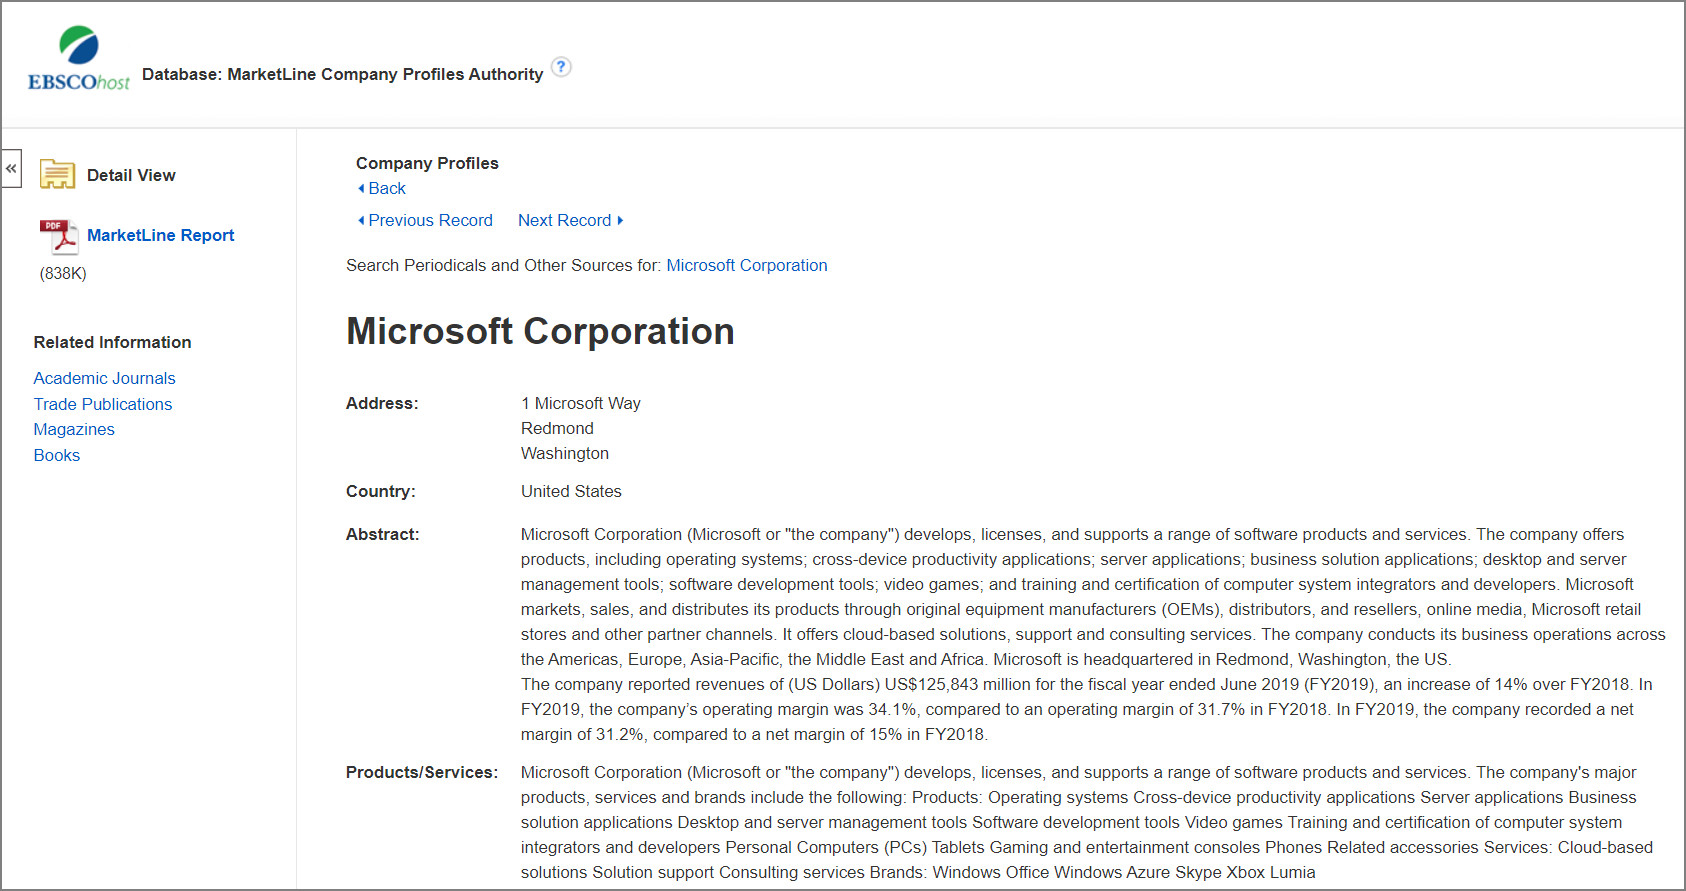Open the MarketLine Report PDF icon

(58, 237)
